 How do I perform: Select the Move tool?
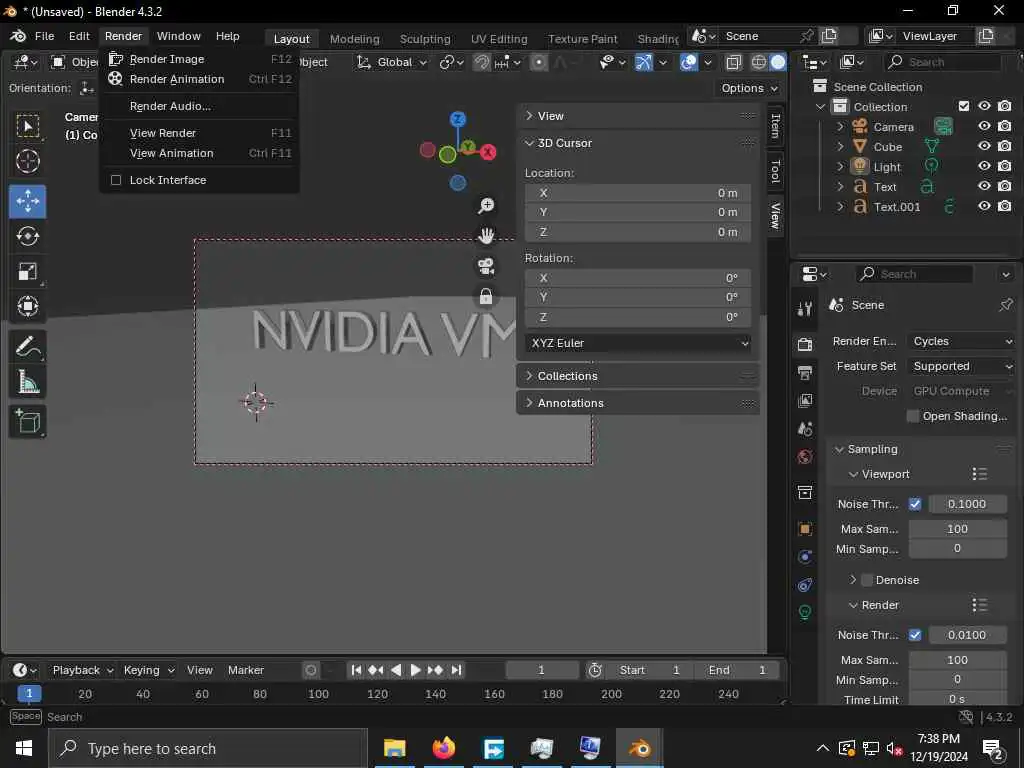click(27, 201)
